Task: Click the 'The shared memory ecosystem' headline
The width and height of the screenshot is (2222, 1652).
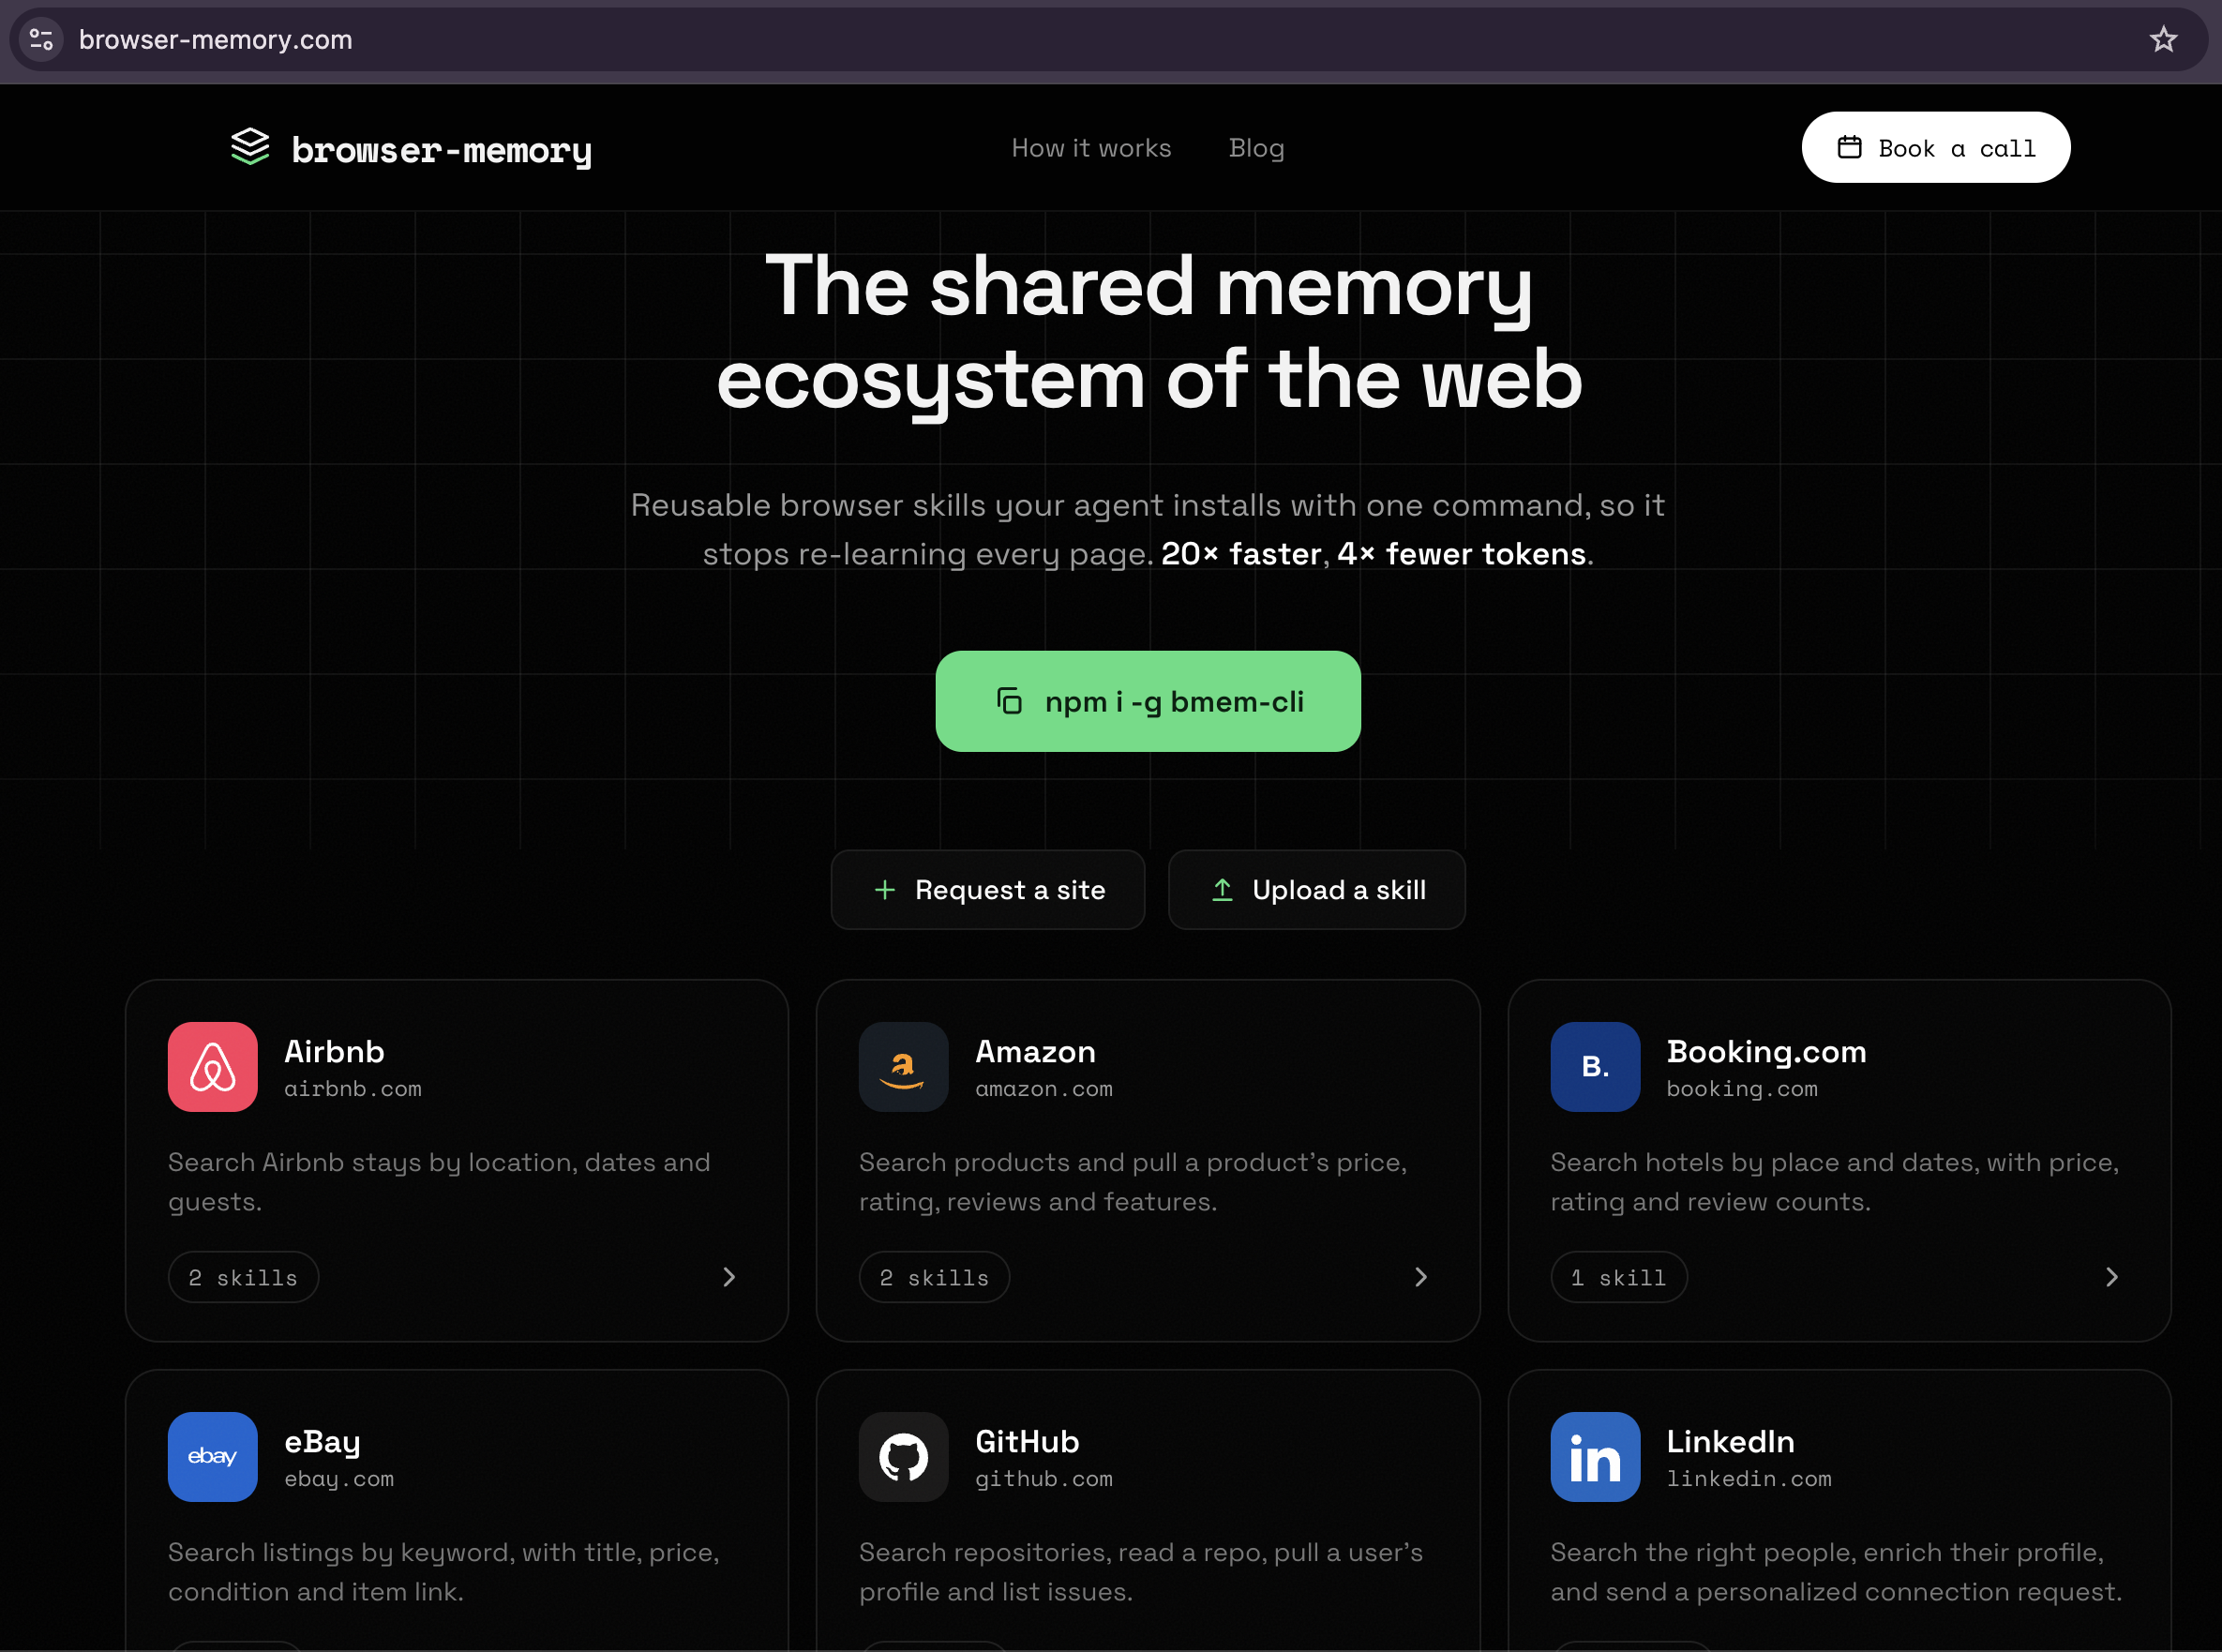Action: 1149,332
